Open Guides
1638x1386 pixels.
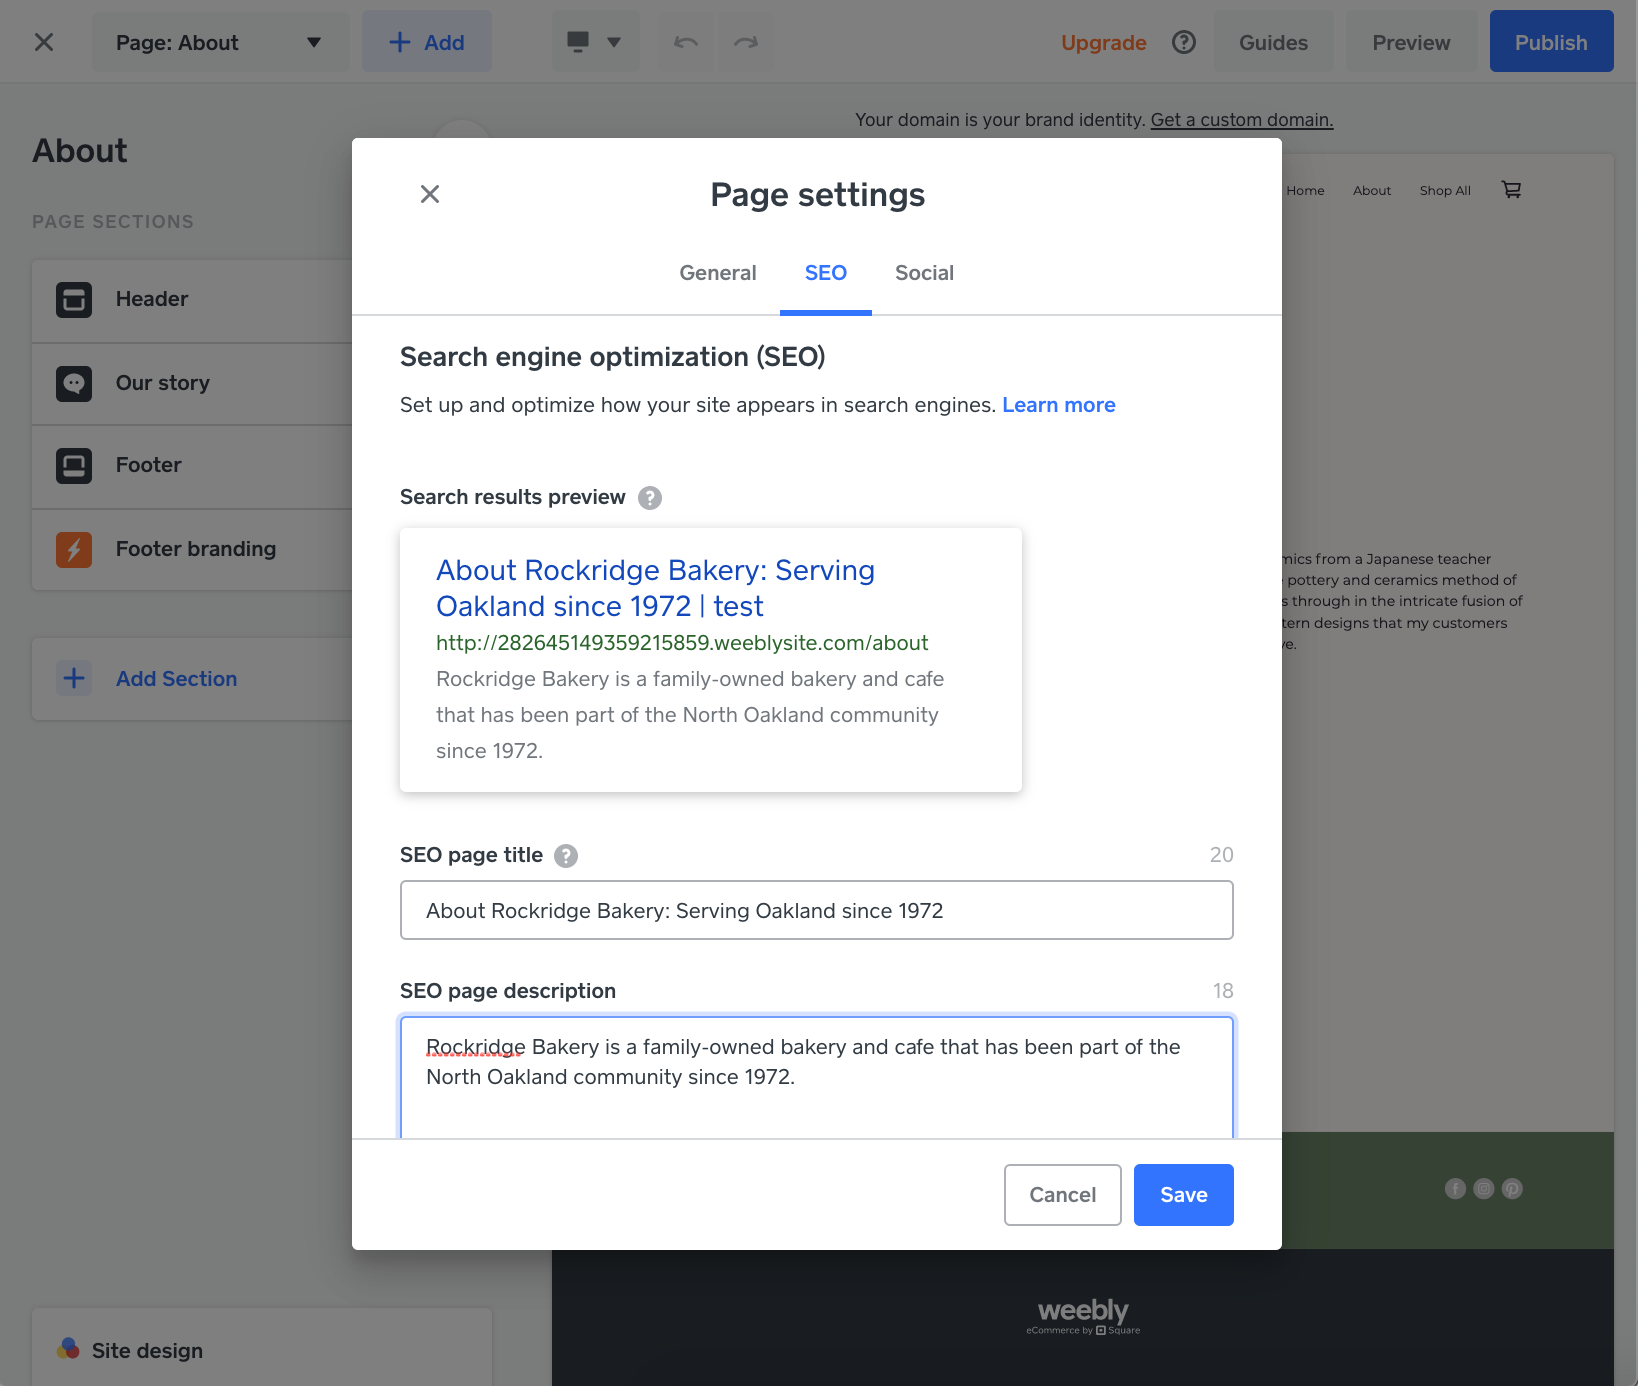1273,42
